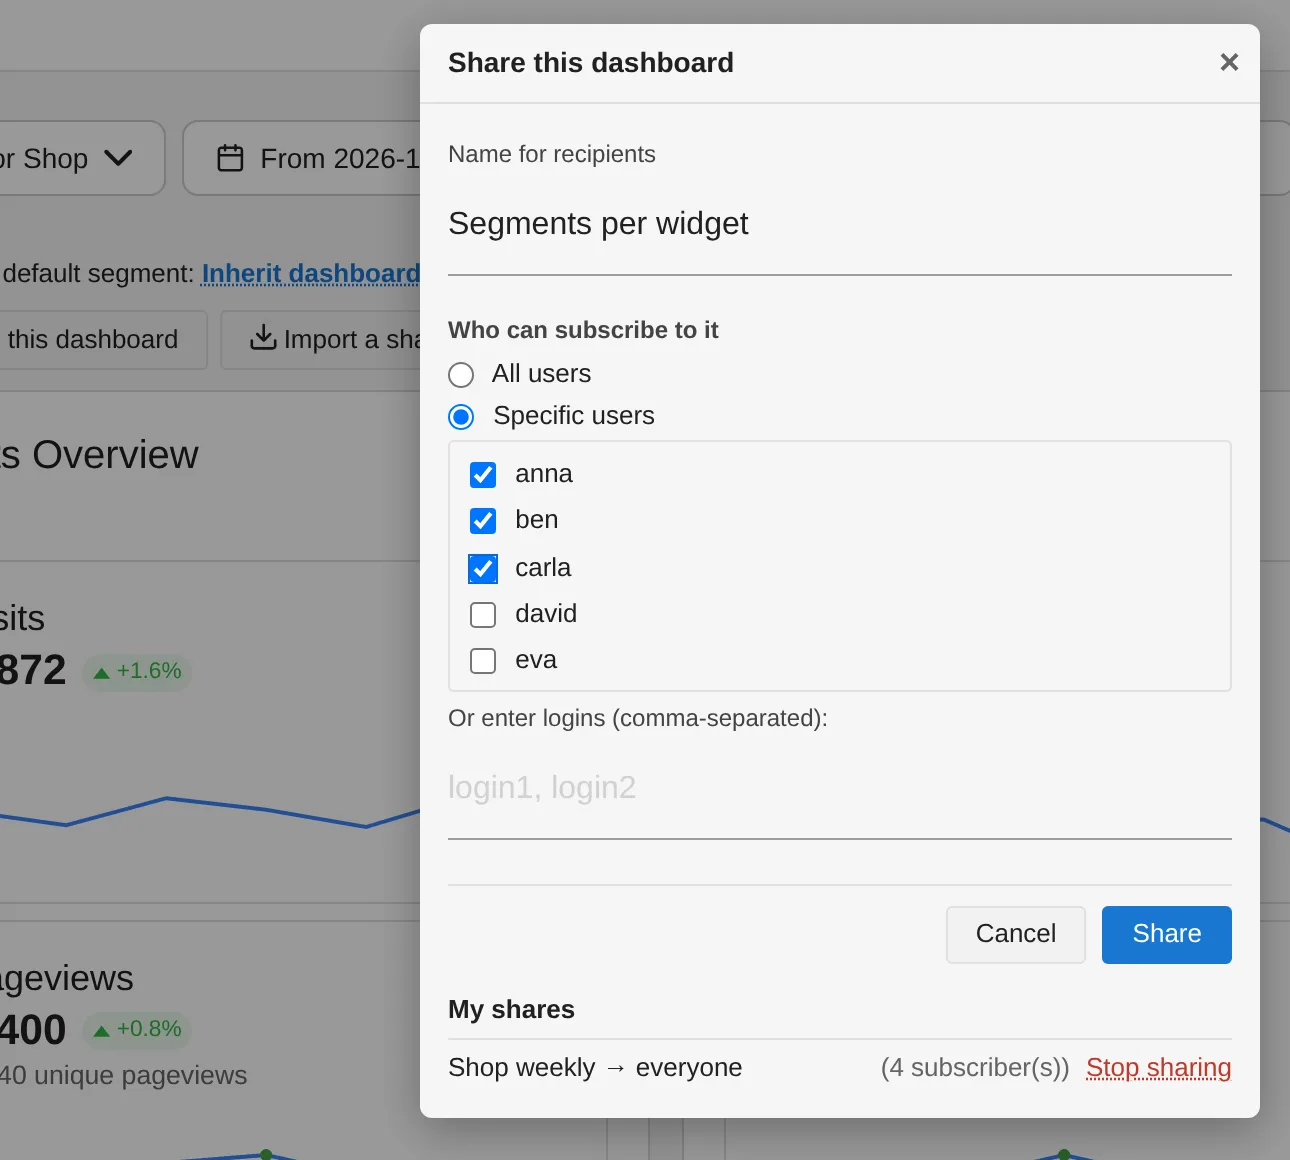The width and height of the screenshot is (1290, 1160).
Task: Click the Inherit dashboard segment link
Action: tap(311, 273)
